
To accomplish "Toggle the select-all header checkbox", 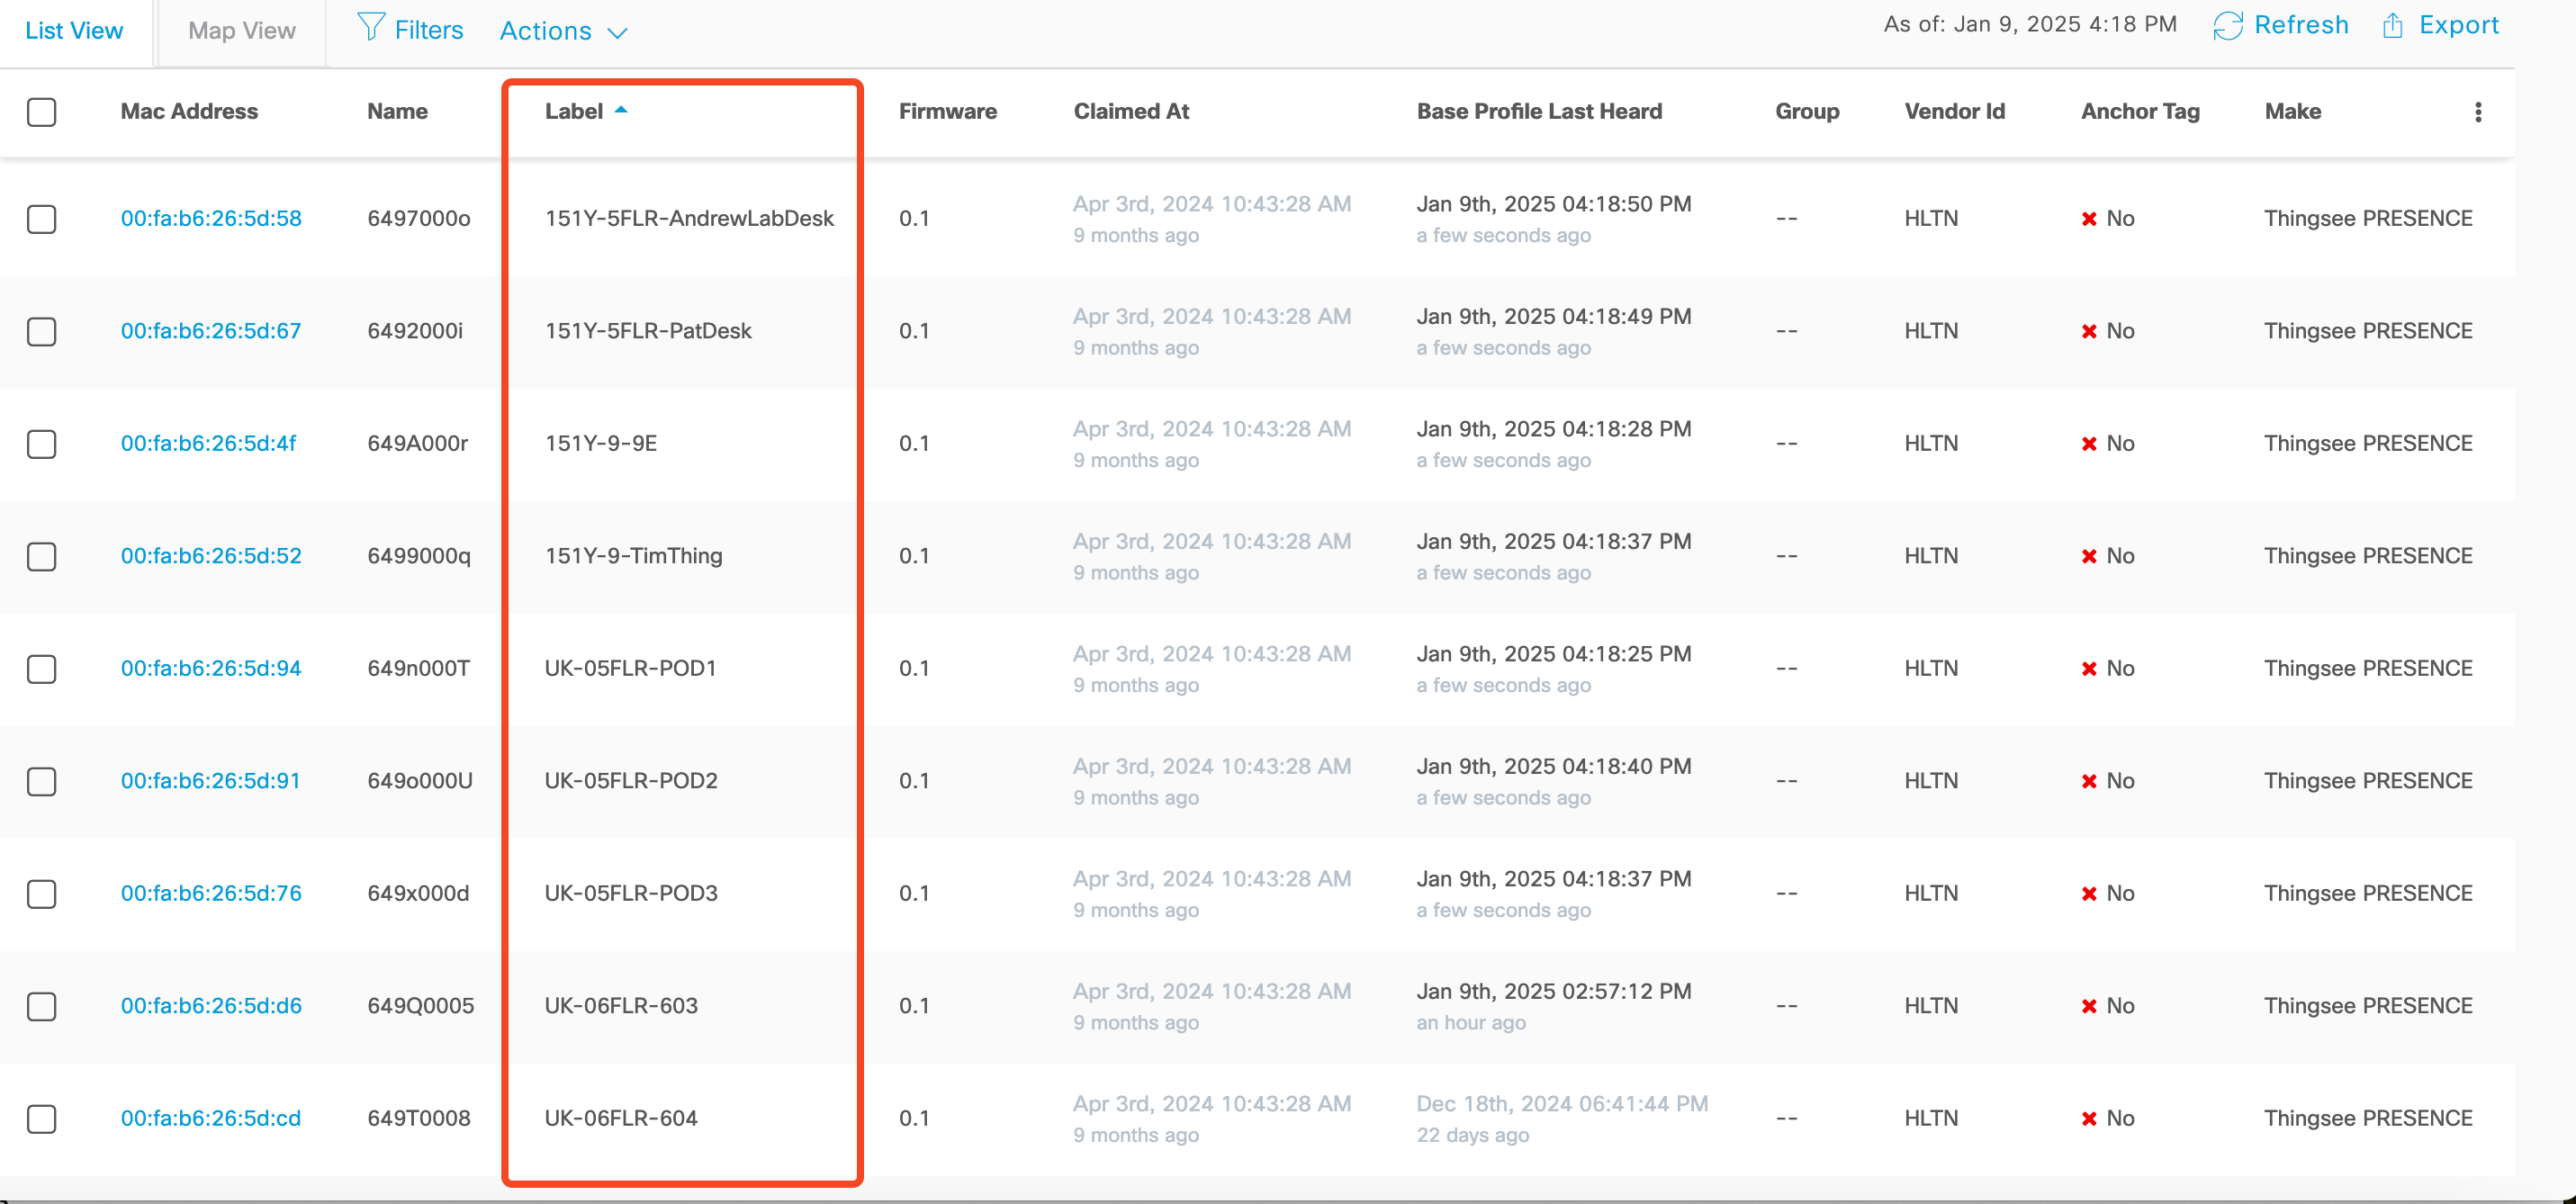I will [41, 112].
